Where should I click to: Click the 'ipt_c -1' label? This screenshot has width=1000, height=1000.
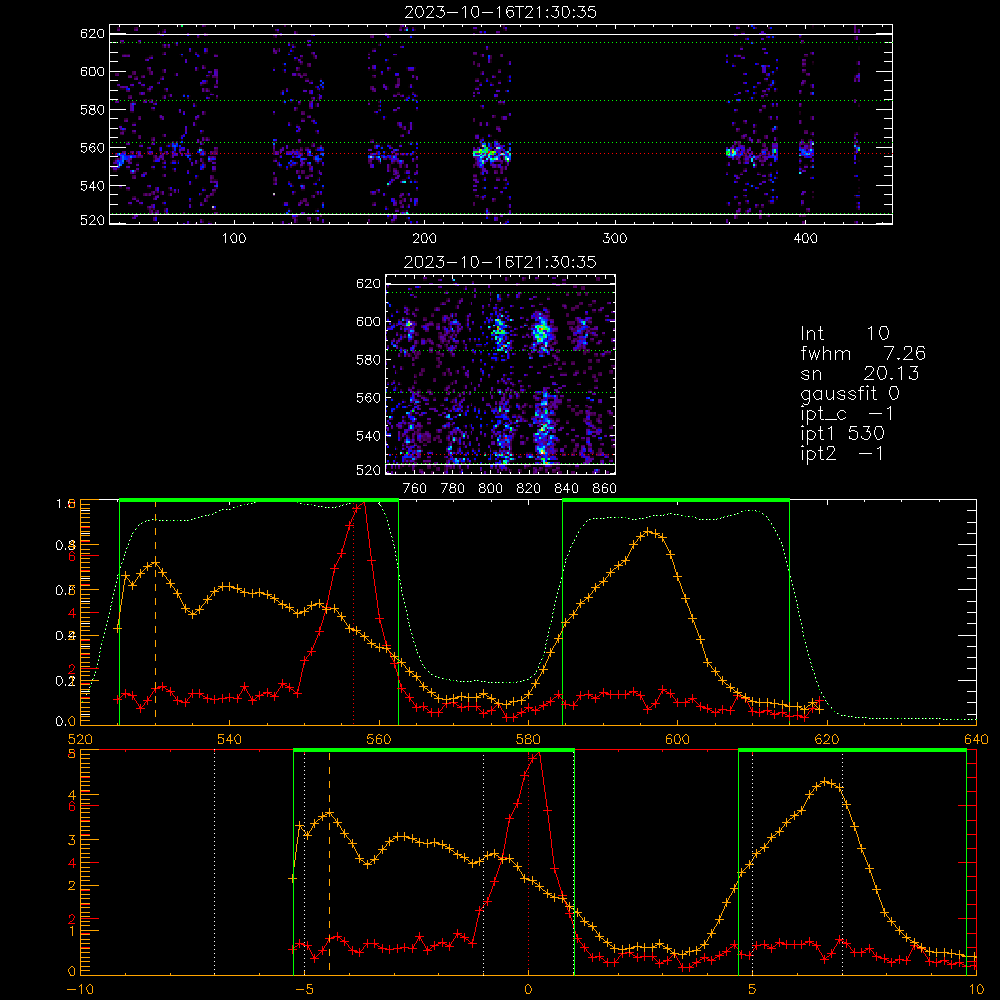[848, 414]
